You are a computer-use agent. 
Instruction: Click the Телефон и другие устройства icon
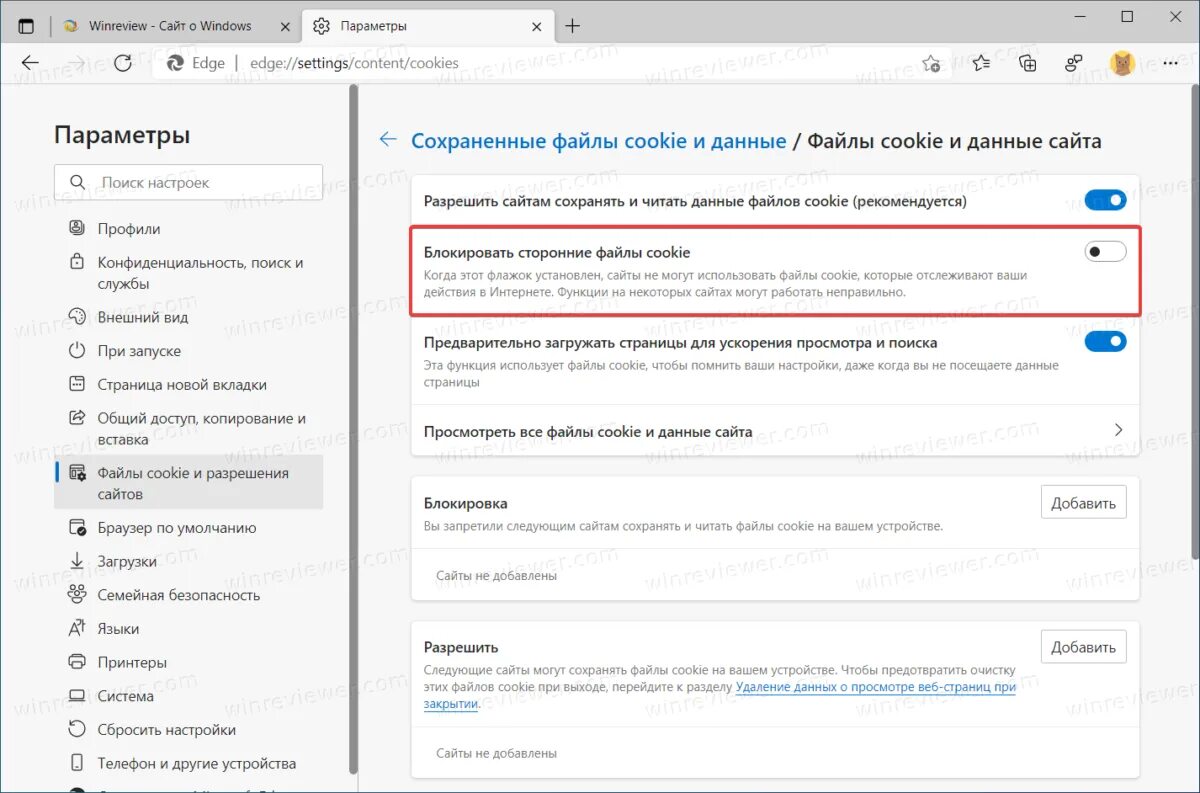(x=77, y=763)
